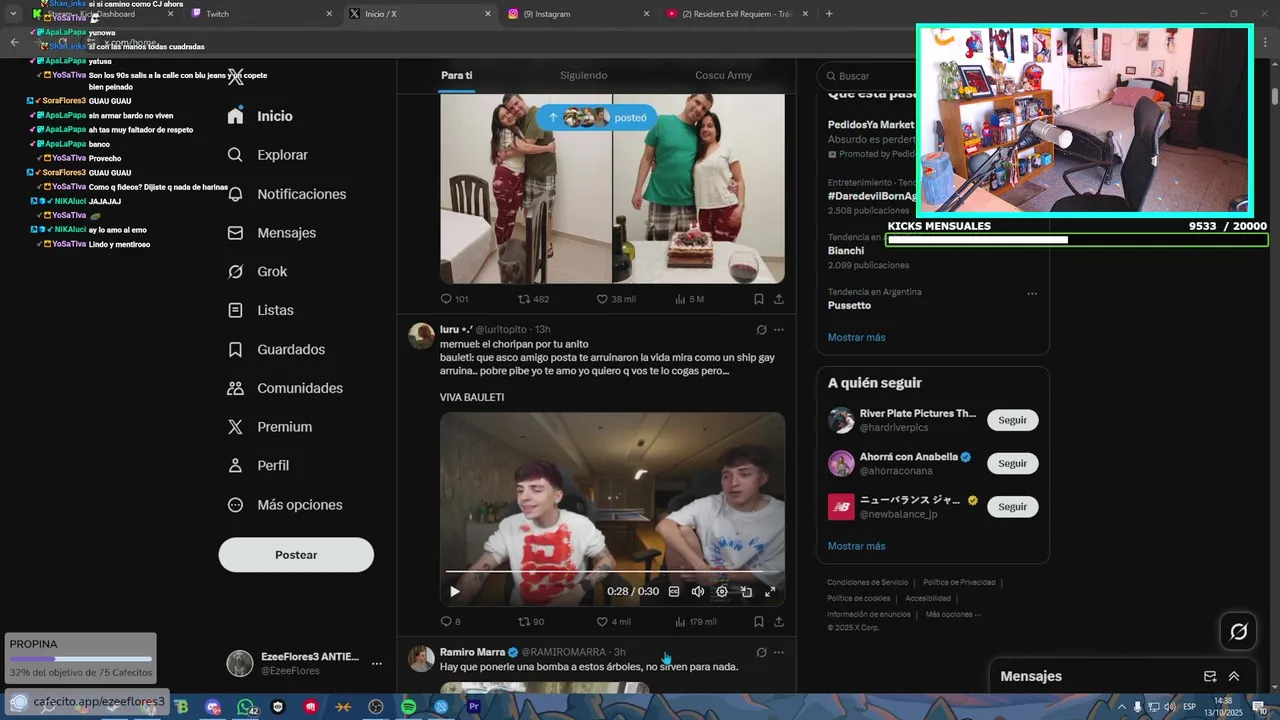Switch to Instagram browser tab
The width and height of the screenshot is (1280, 720).
tap(578, 14)
